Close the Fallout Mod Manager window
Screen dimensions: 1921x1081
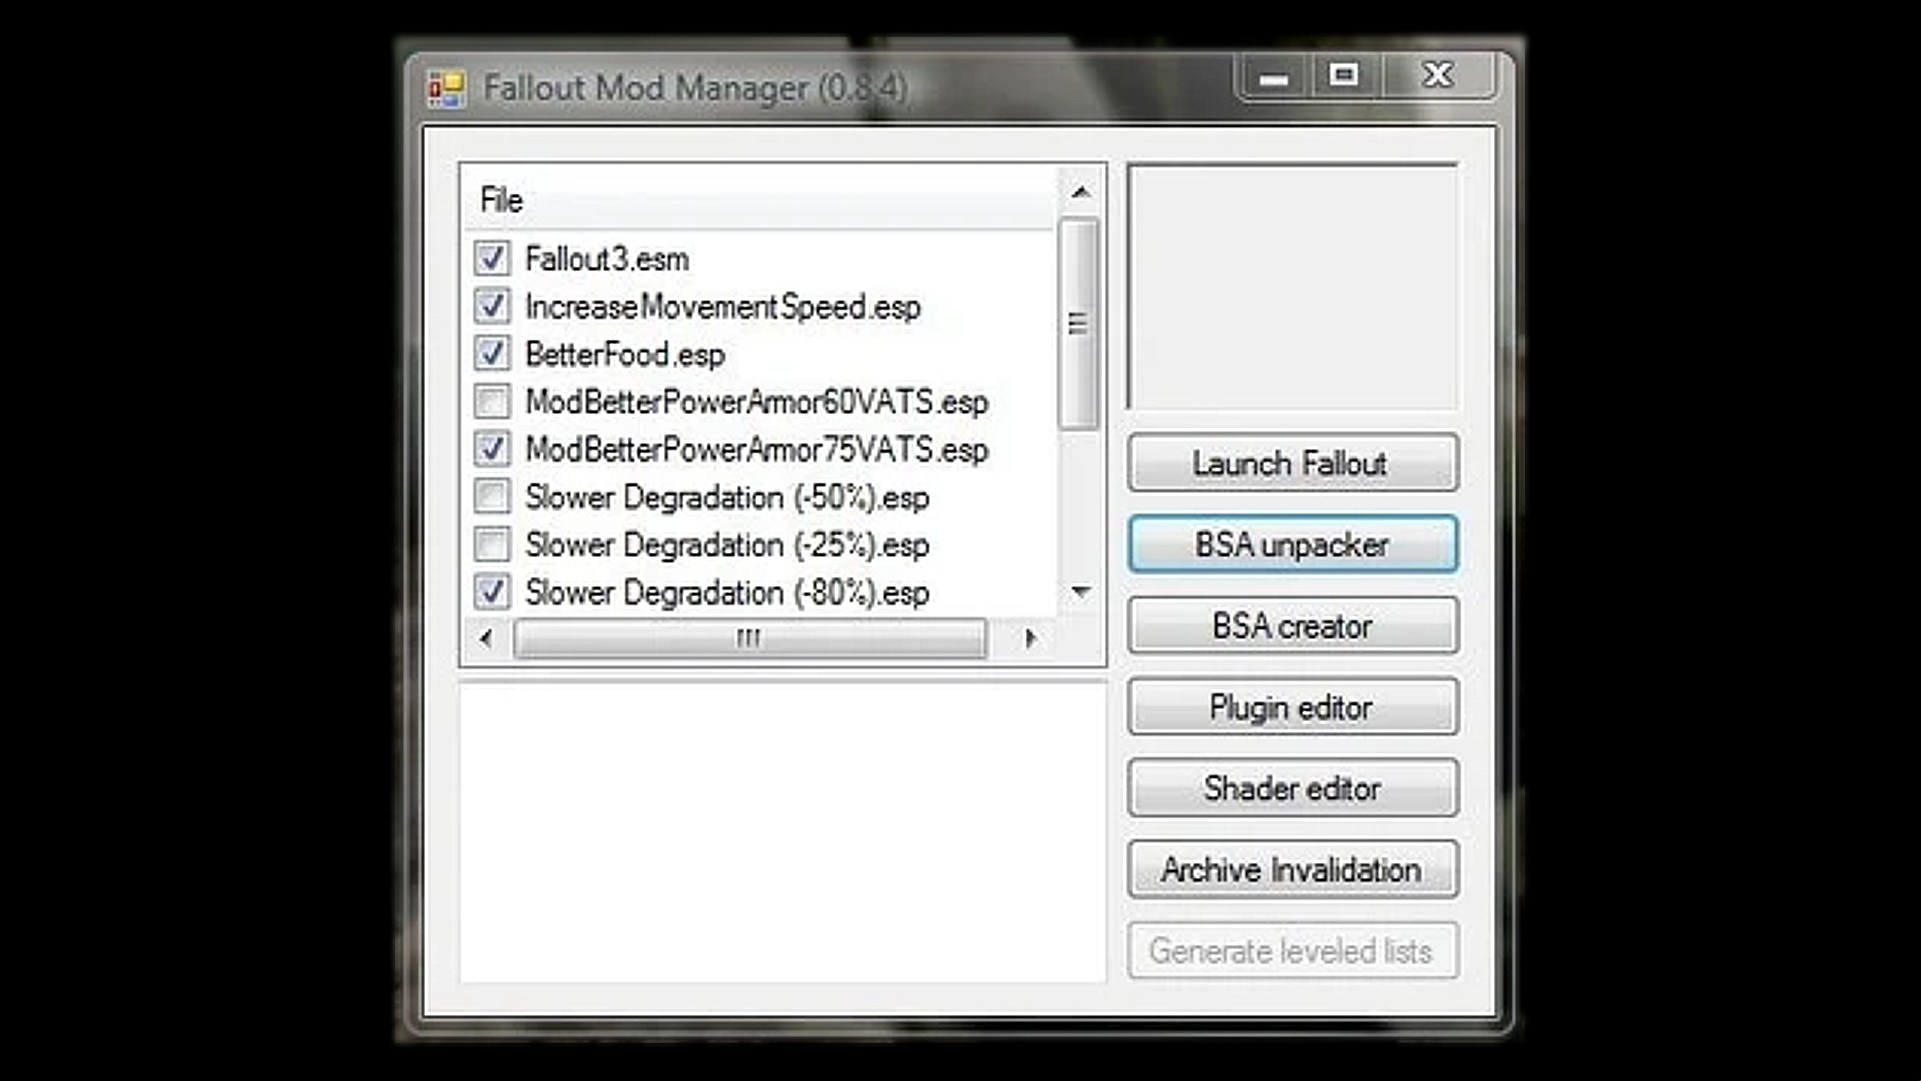pos(1438,75)
